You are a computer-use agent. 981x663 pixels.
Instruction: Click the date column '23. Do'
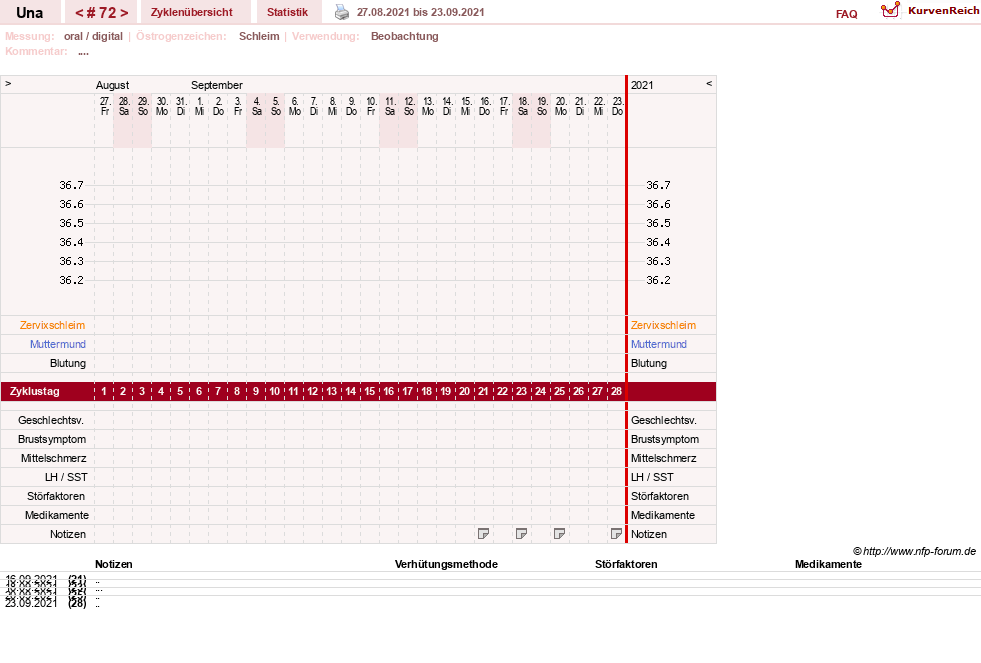click(618, 106)
